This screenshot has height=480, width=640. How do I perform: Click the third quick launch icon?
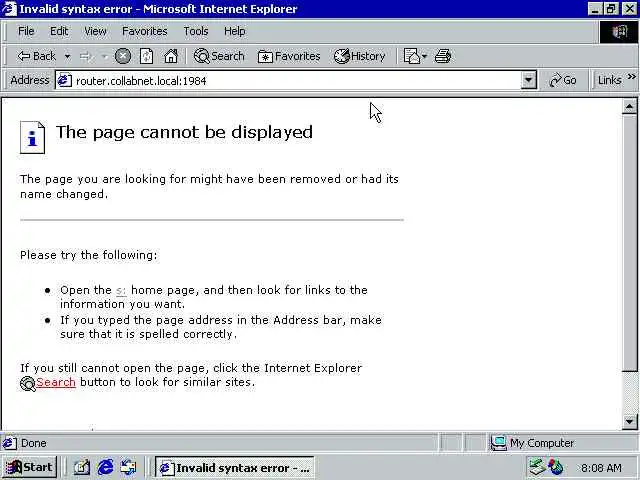129,467
